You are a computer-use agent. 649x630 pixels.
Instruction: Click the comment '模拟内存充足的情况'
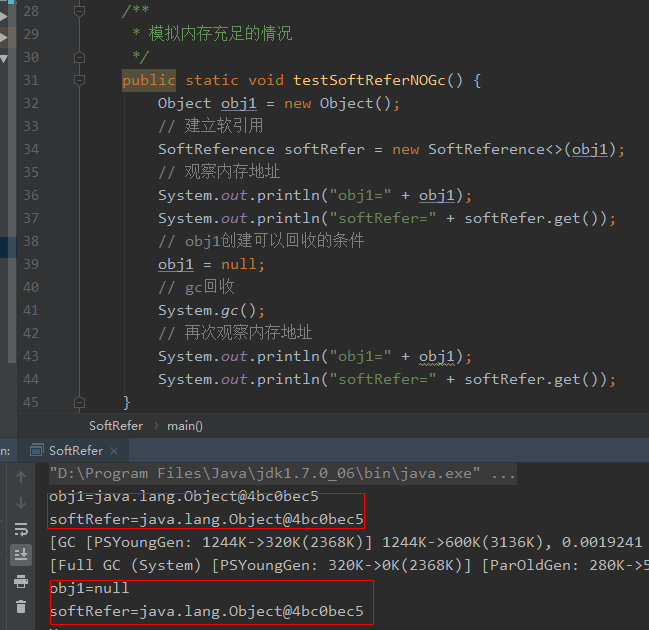(x=220, y=34)
